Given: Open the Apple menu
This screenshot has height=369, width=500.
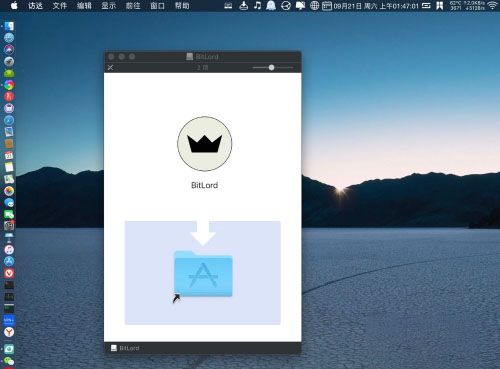Looking at the screenshot, I should [14, 5].
